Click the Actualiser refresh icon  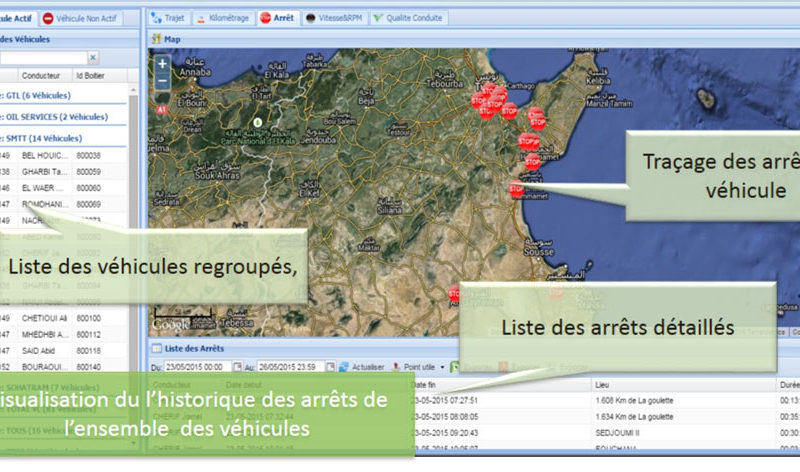pyautogui.click(x=343, y=367)
